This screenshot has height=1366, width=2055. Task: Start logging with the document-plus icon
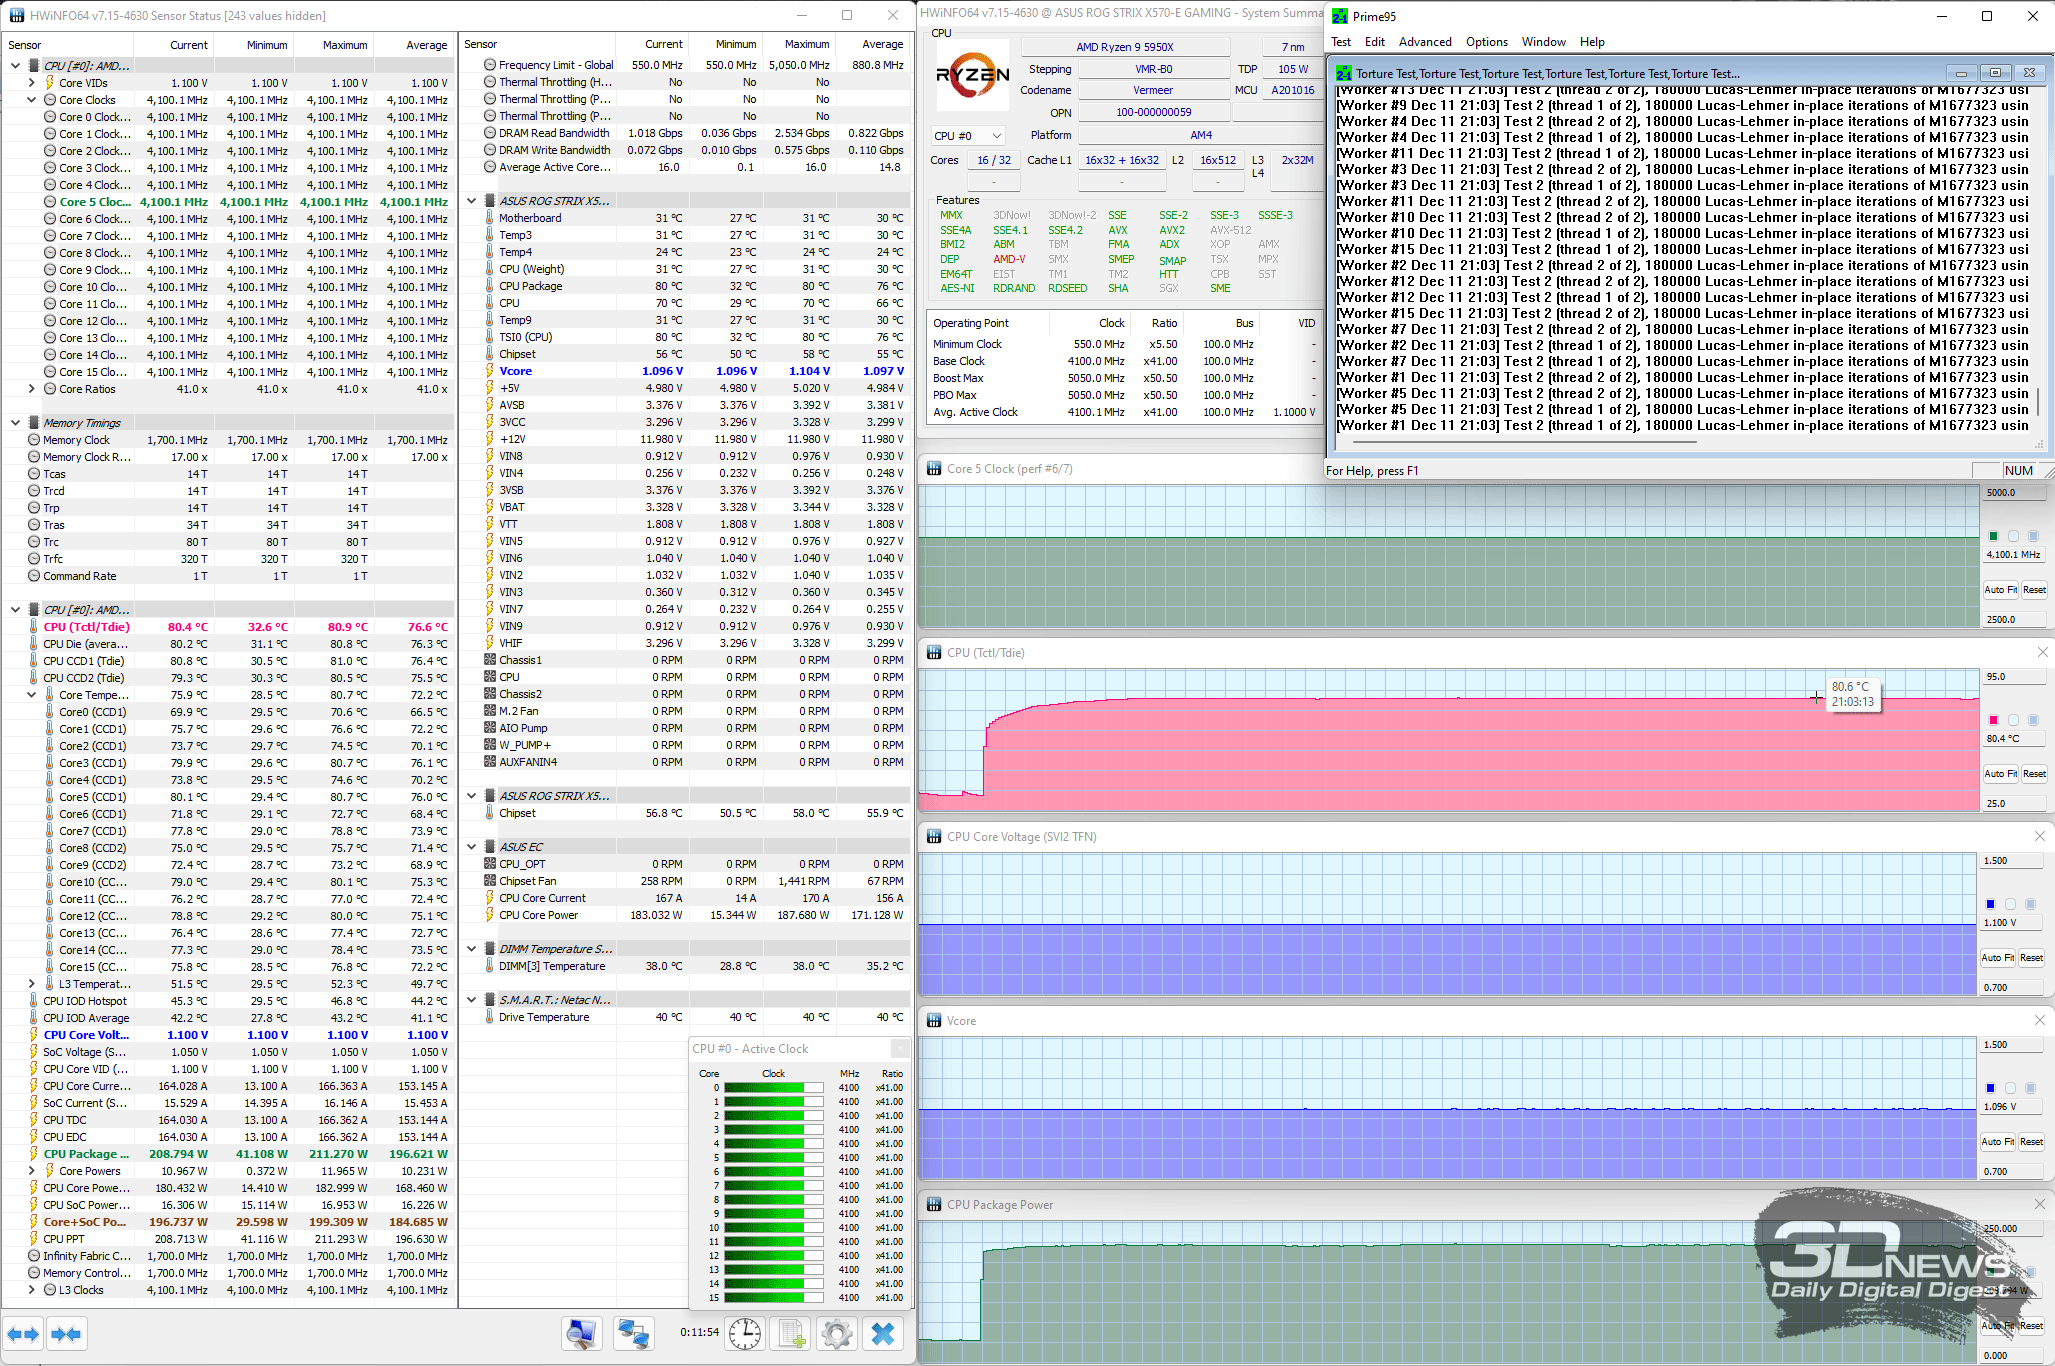(792, 1333)
